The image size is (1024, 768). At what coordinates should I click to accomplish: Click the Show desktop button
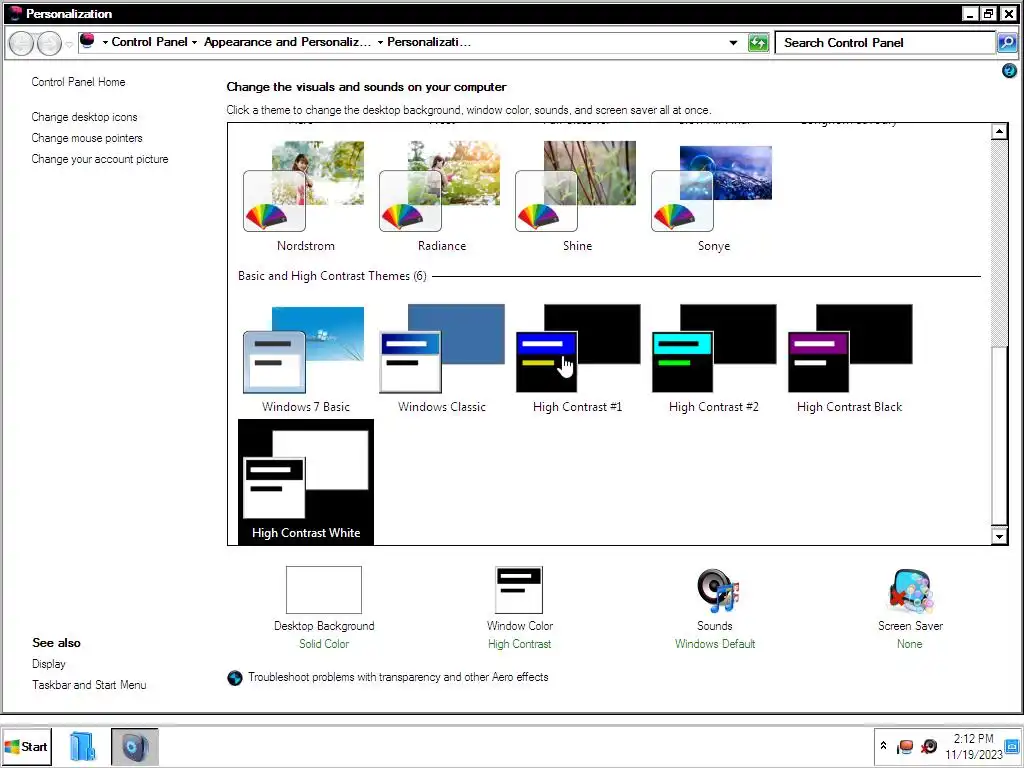(x=1013, y=746)
